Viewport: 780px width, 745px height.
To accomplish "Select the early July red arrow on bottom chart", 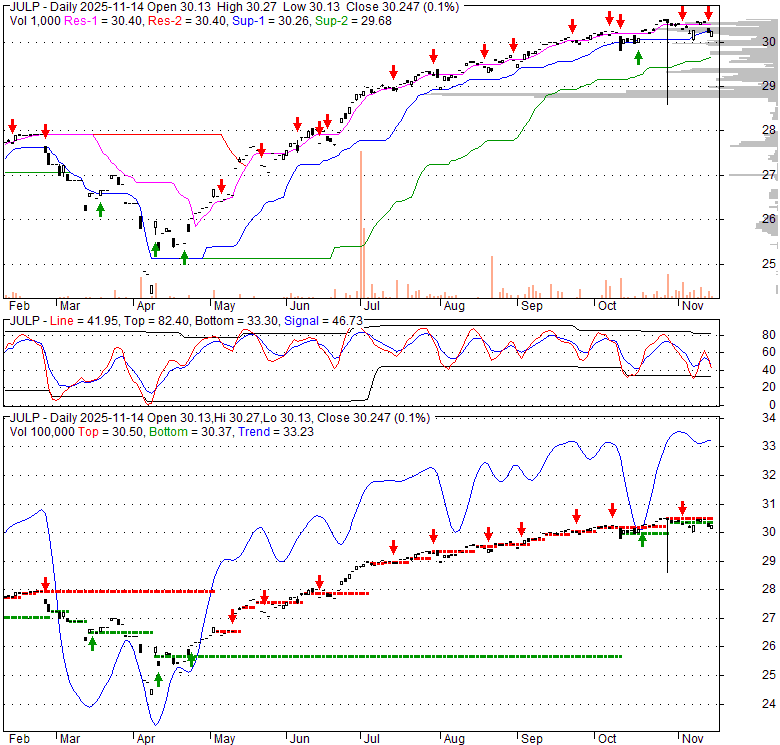I will 394,547.
